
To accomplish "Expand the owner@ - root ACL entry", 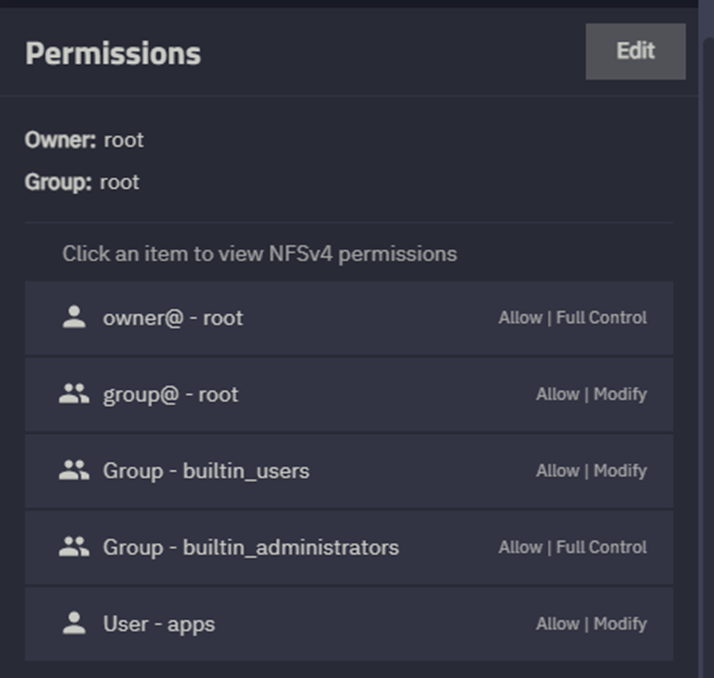I will click(x=349, y=318).
